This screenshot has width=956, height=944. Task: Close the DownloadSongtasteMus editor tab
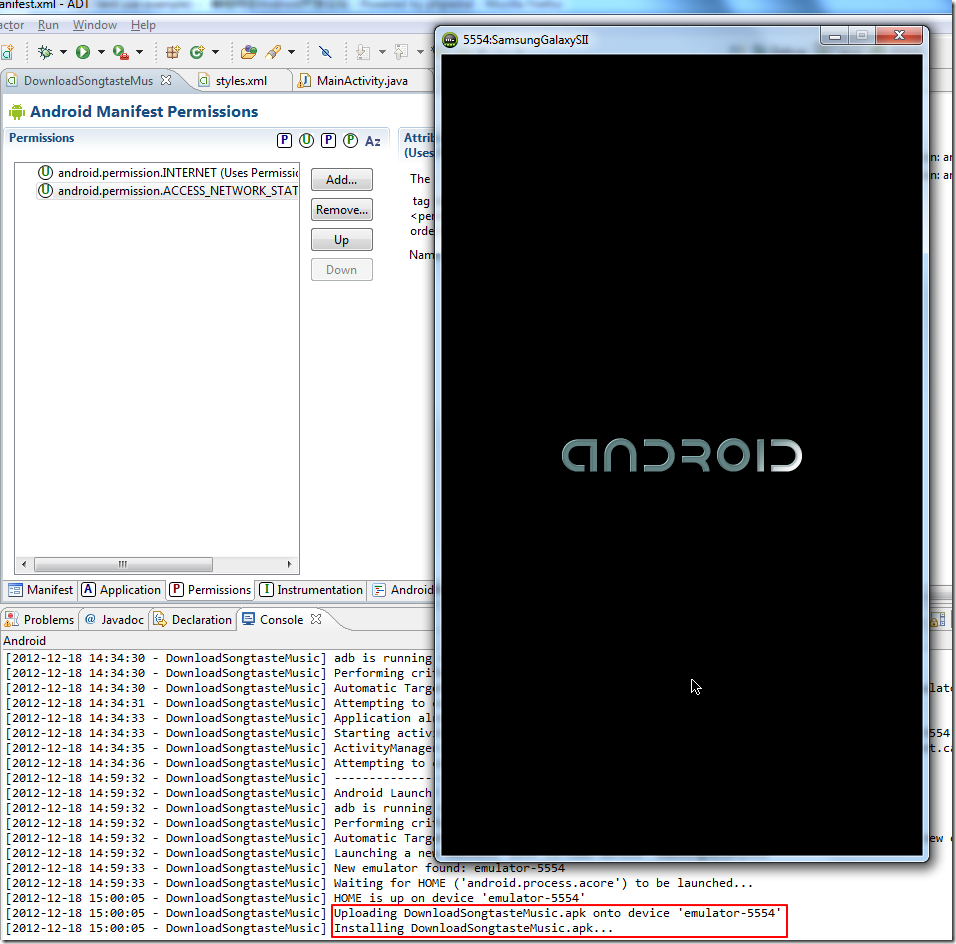pyautogui.click(x=166, y=80)
